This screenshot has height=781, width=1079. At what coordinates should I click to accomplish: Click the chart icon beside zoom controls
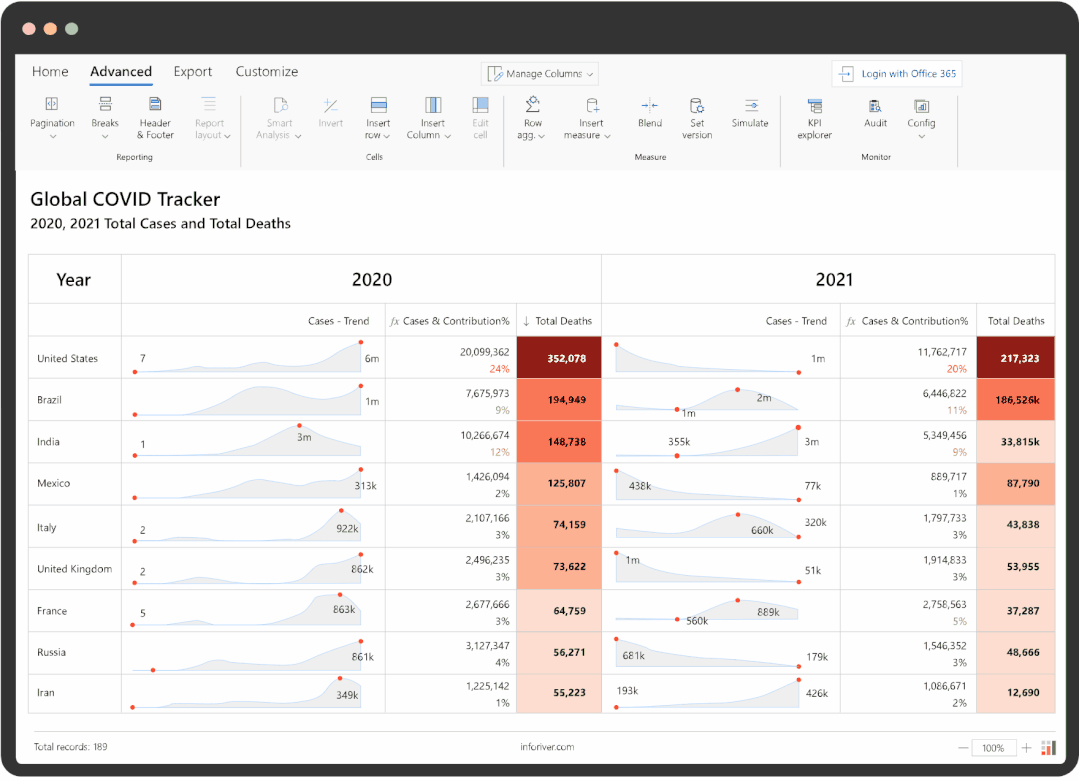pyautogui.click(x=1048, y=748)
